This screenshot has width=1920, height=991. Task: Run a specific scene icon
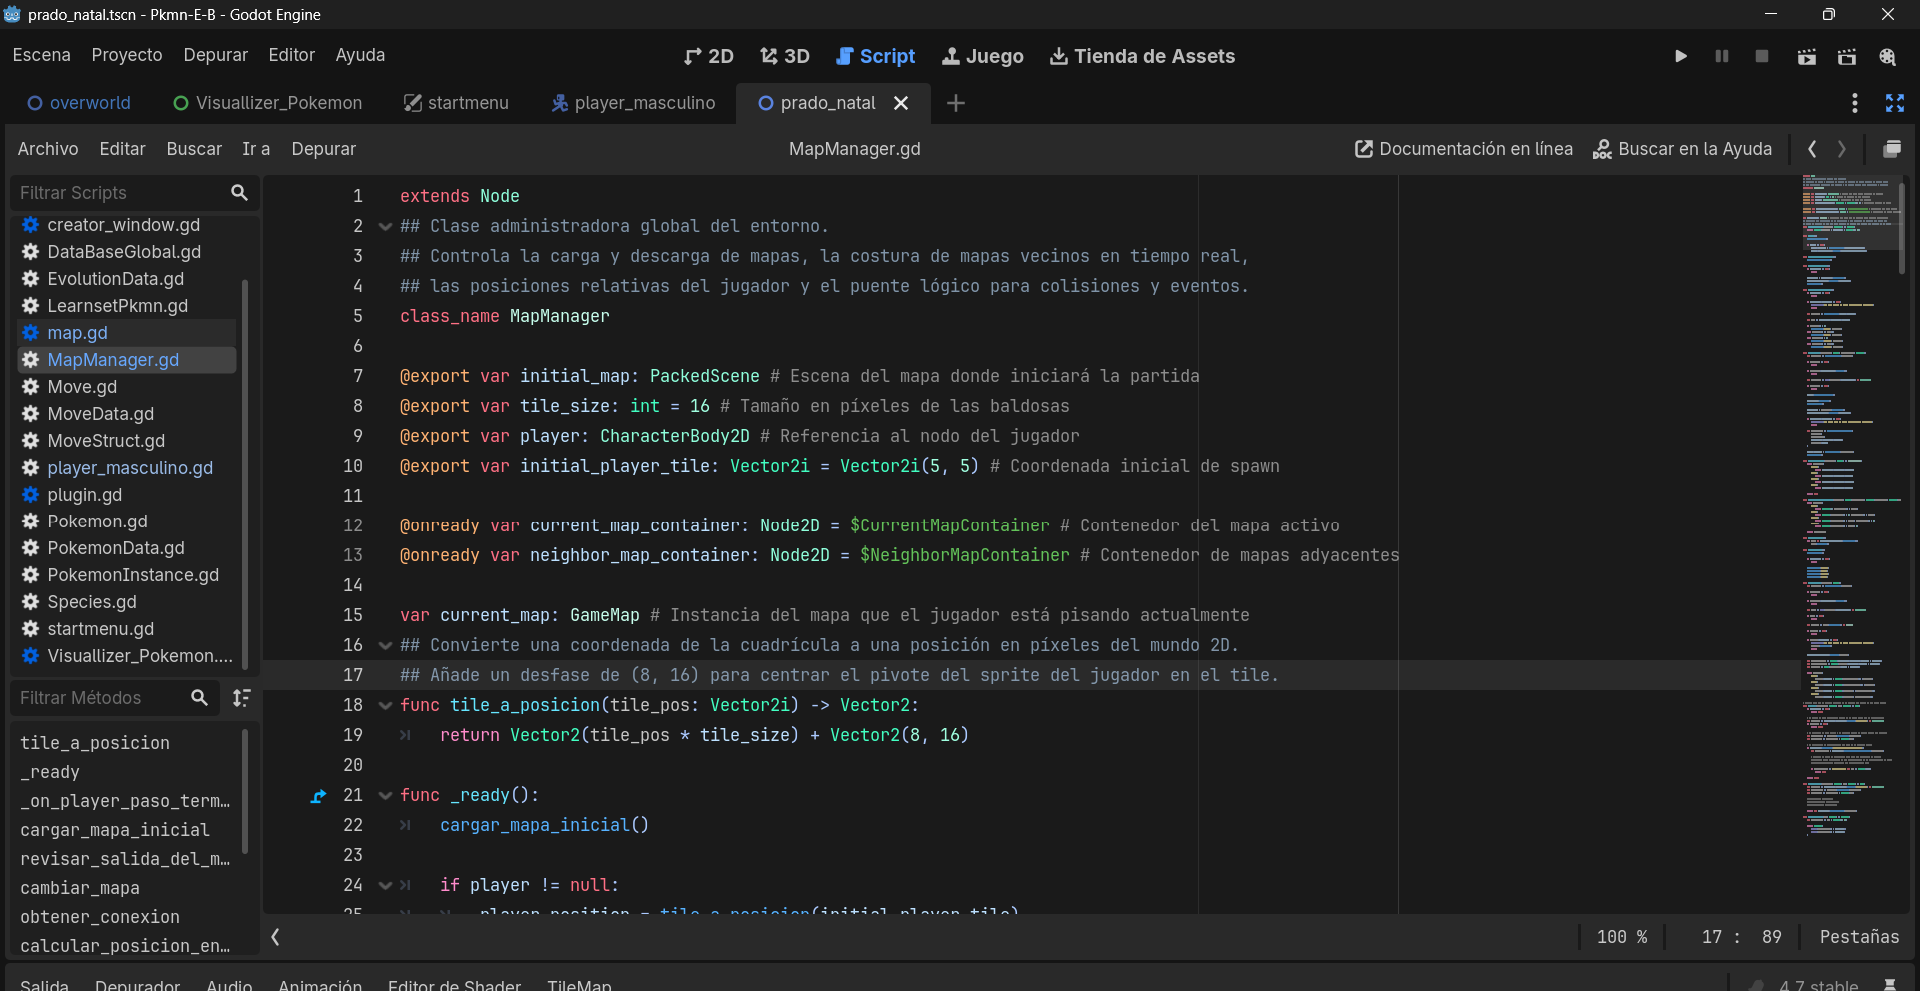coord(1847,56)
